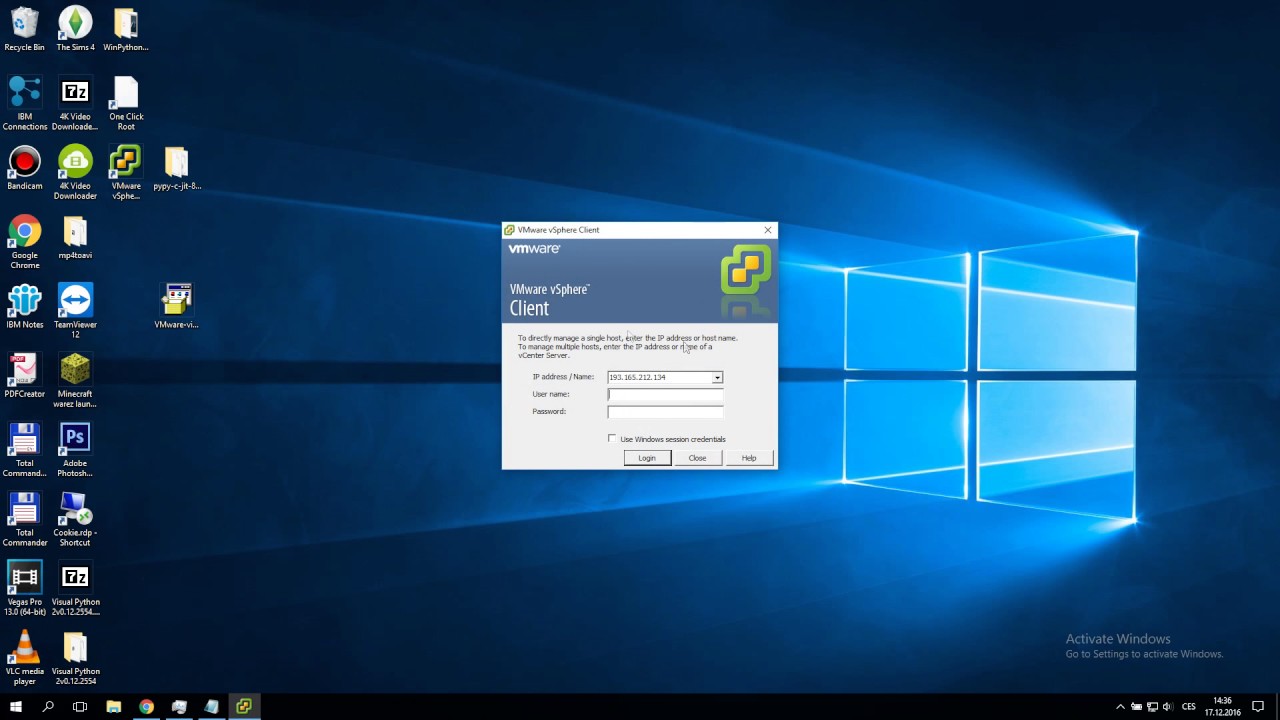
Task: Select the VMware vSphere Client desktop shortcut
Action: pyautogui.click(x=126, y=172)
